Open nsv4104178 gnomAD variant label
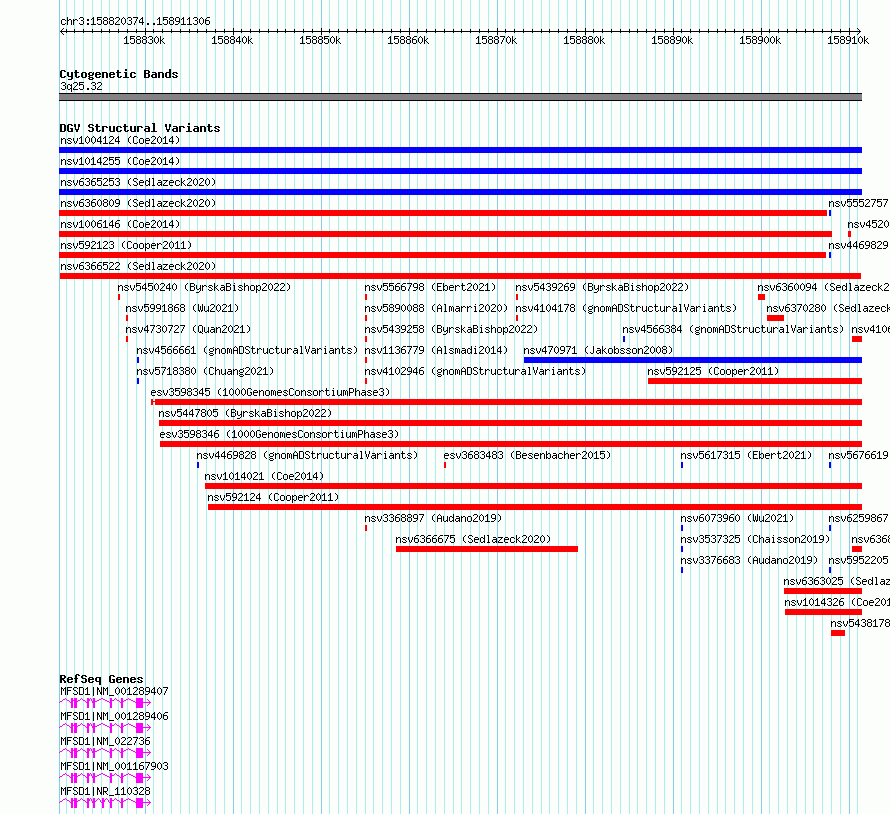The width and height of the screenshot is (890, 814). click(x=626, y=308)
